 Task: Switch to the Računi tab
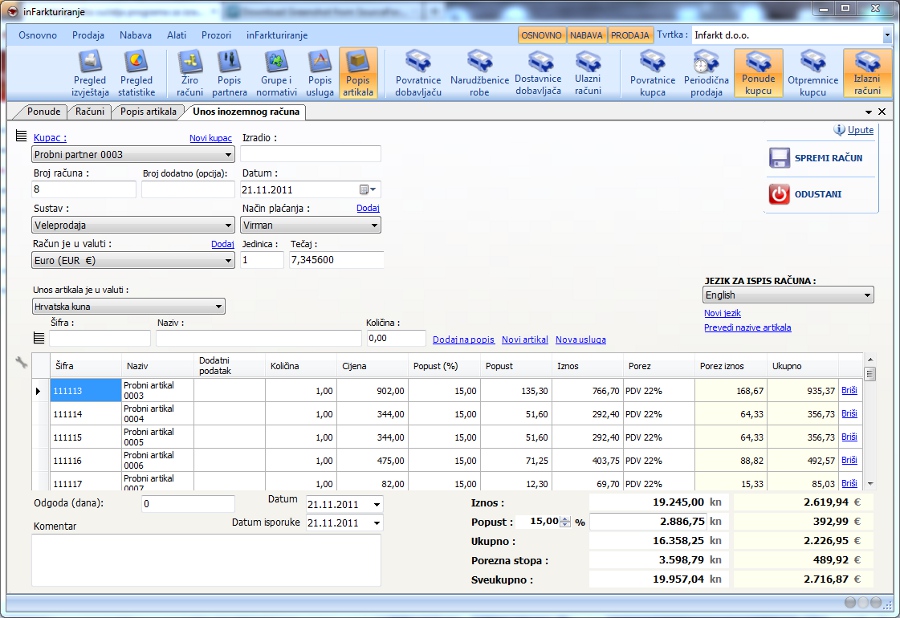point(90,111)
